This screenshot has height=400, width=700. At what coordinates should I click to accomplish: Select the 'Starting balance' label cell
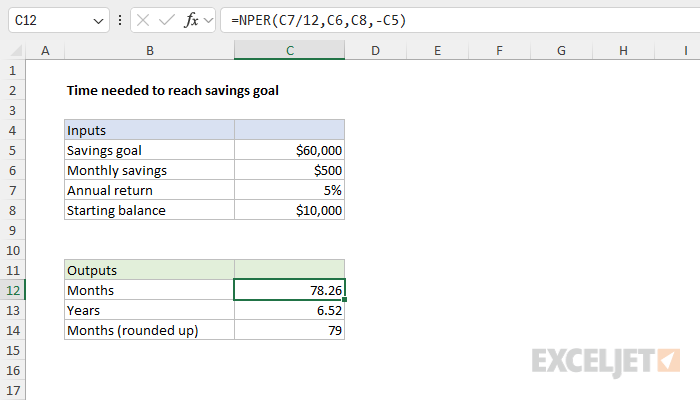[150, 210]
